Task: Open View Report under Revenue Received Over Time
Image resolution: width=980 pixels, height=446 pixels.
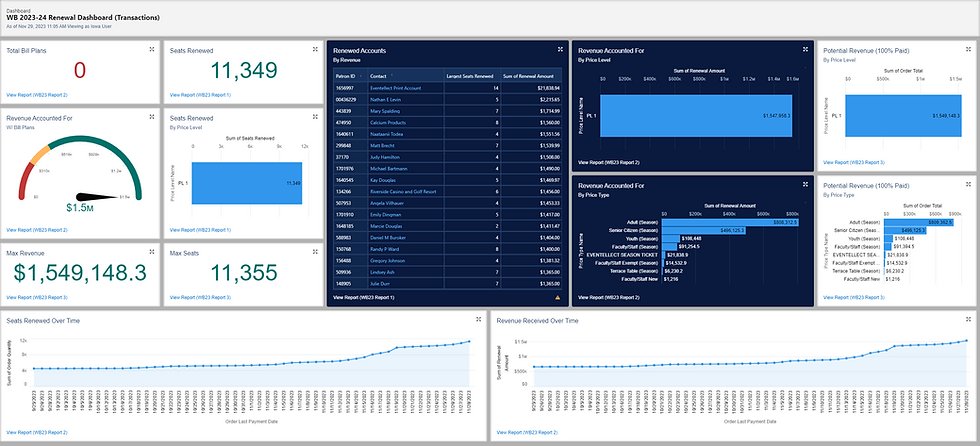Action: pos(527,432)
